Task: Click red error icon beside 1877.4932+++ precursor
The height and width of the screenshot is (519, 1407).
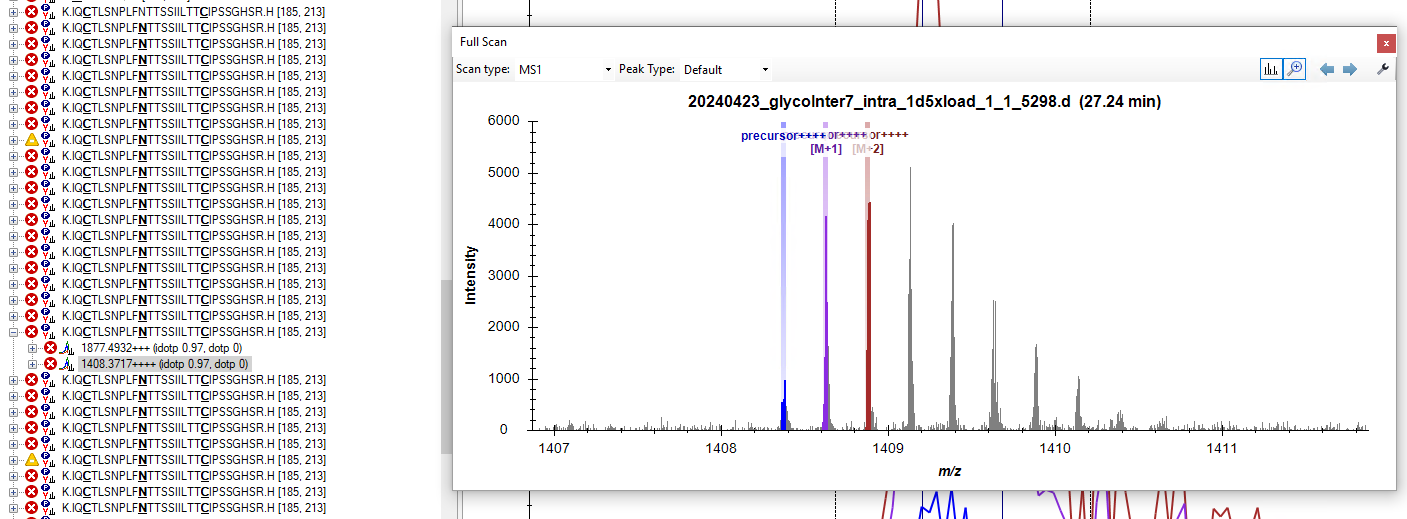Action: 50,348
